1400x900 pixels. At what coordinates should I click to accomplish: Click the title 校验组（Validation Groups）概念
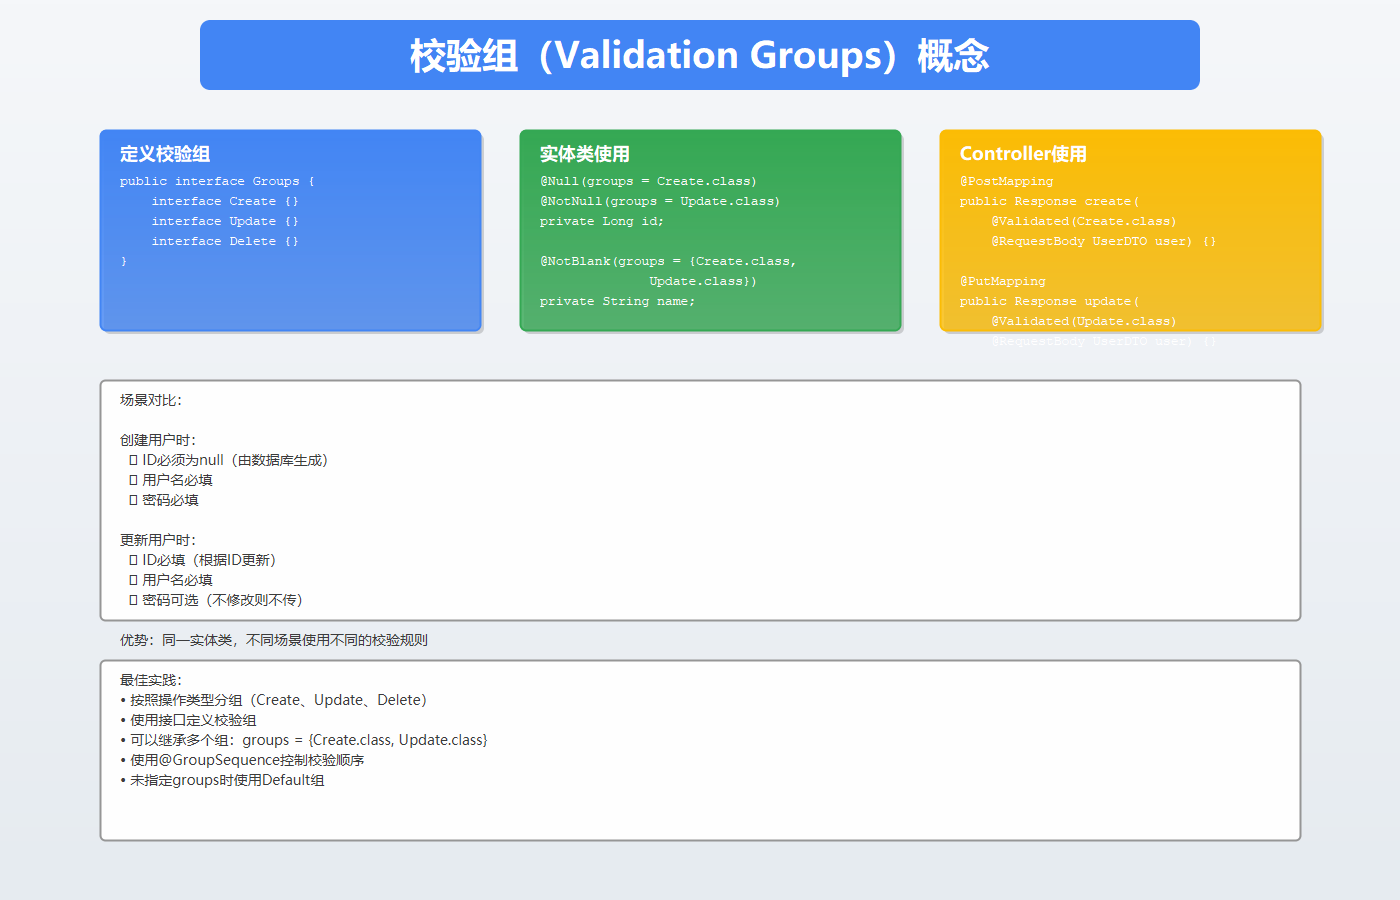(699, 55)
